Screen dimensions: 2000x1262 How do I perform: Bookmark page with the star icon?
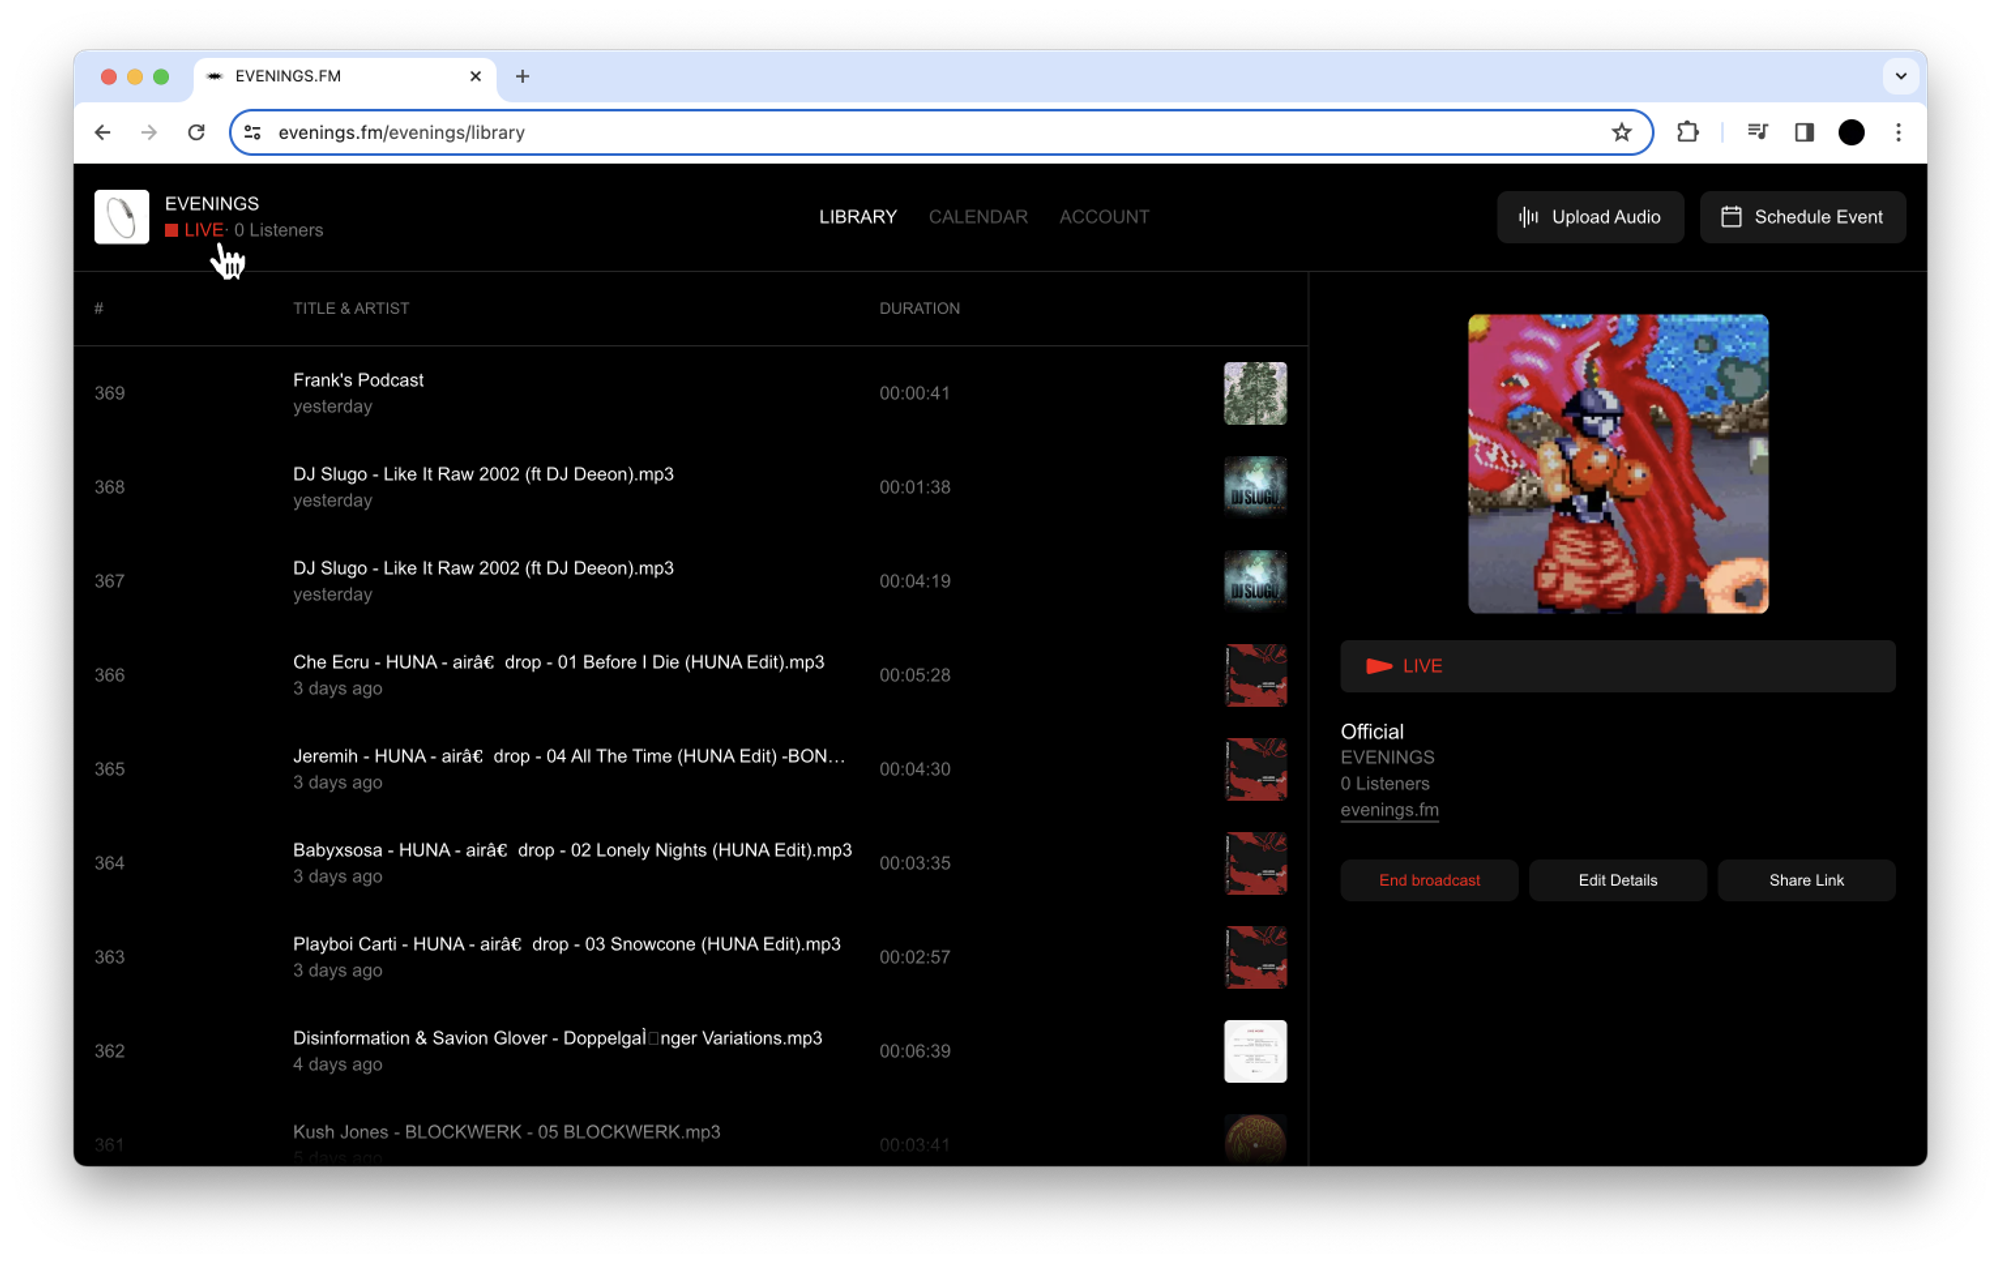click(x=1621, y=132)
